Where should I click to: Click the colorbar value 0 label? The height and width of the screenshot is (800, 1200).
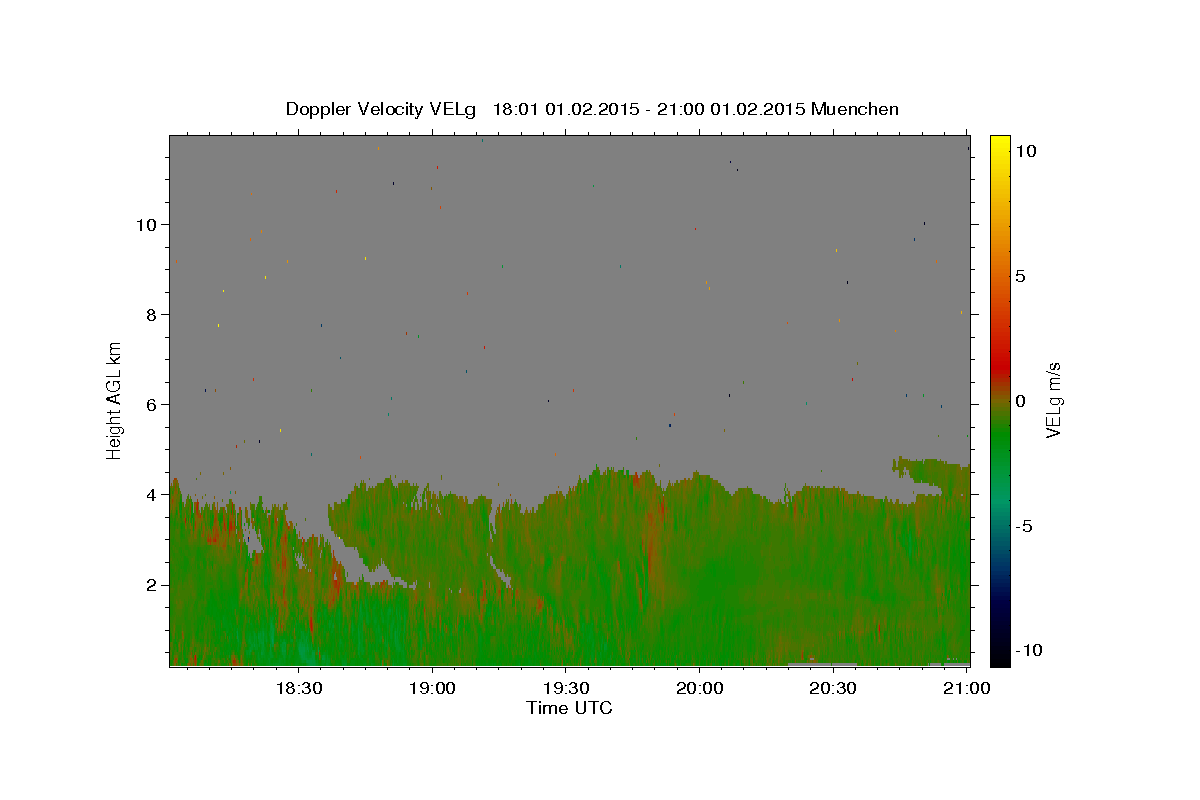[x=1021, y=401]
